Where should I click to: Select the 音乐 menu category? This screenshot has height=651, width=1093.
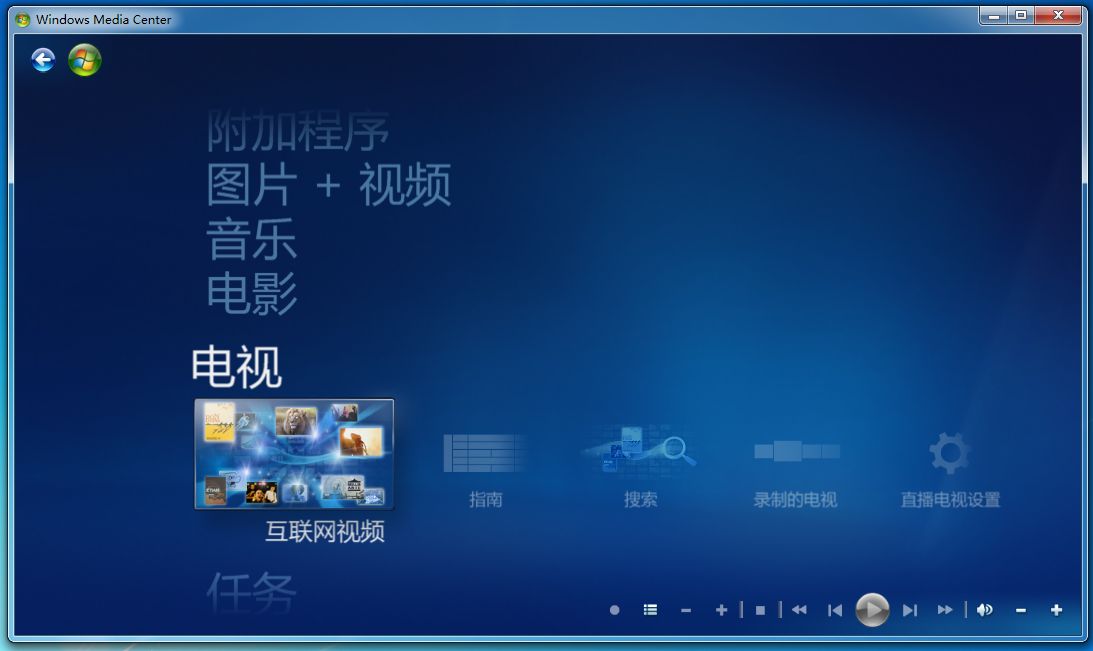252,239
